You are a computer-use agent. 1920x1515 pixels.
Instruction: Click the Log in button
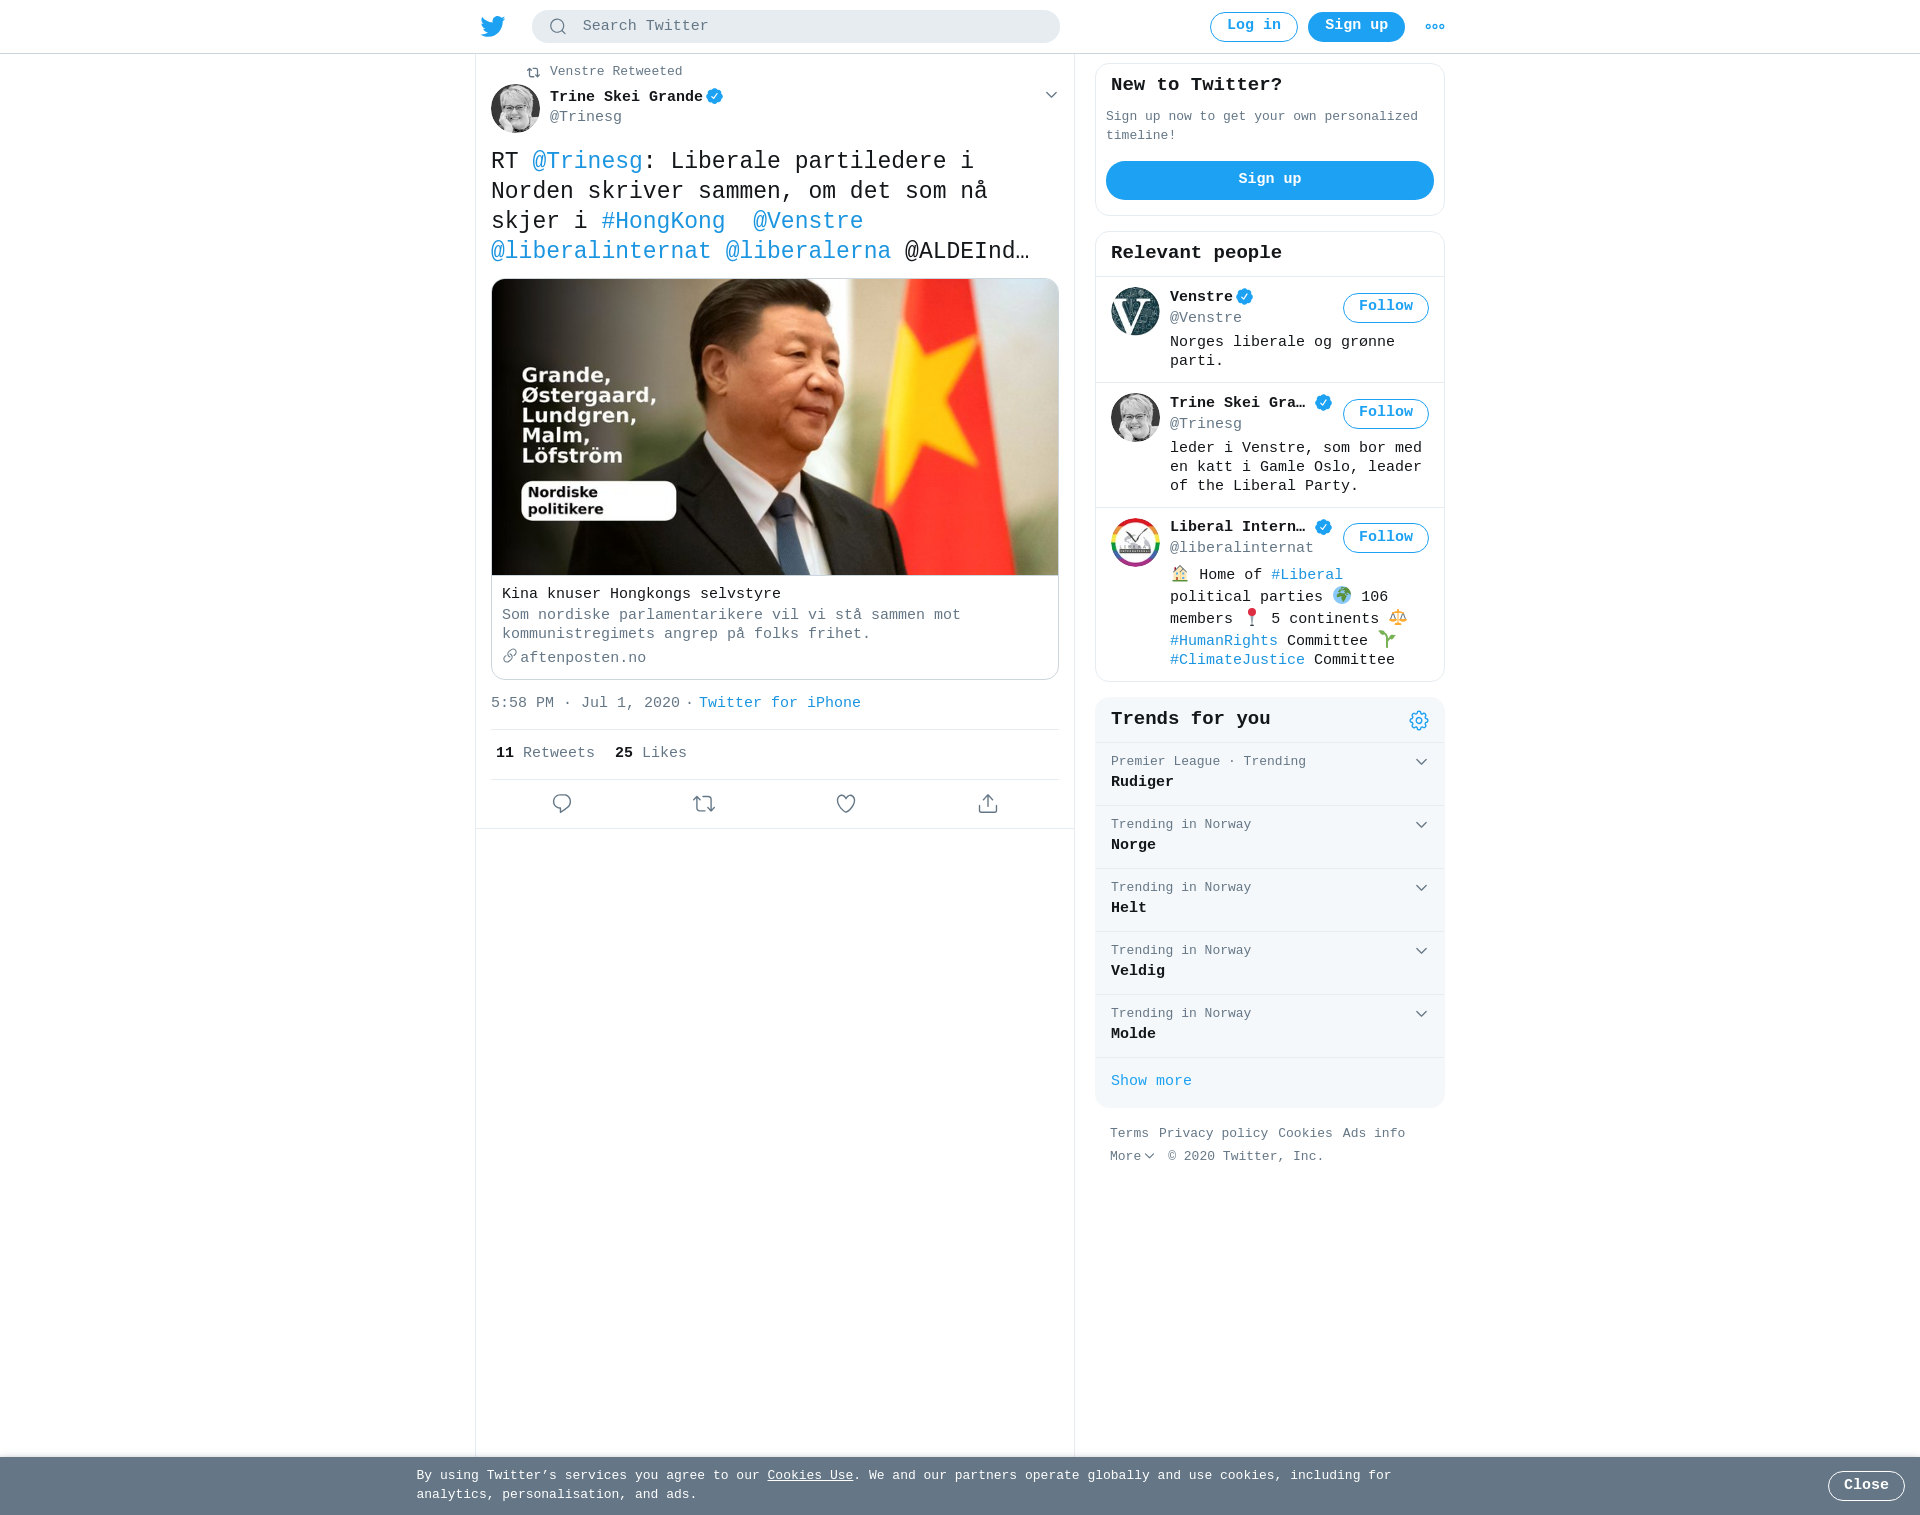click(x=1254, y=27)
